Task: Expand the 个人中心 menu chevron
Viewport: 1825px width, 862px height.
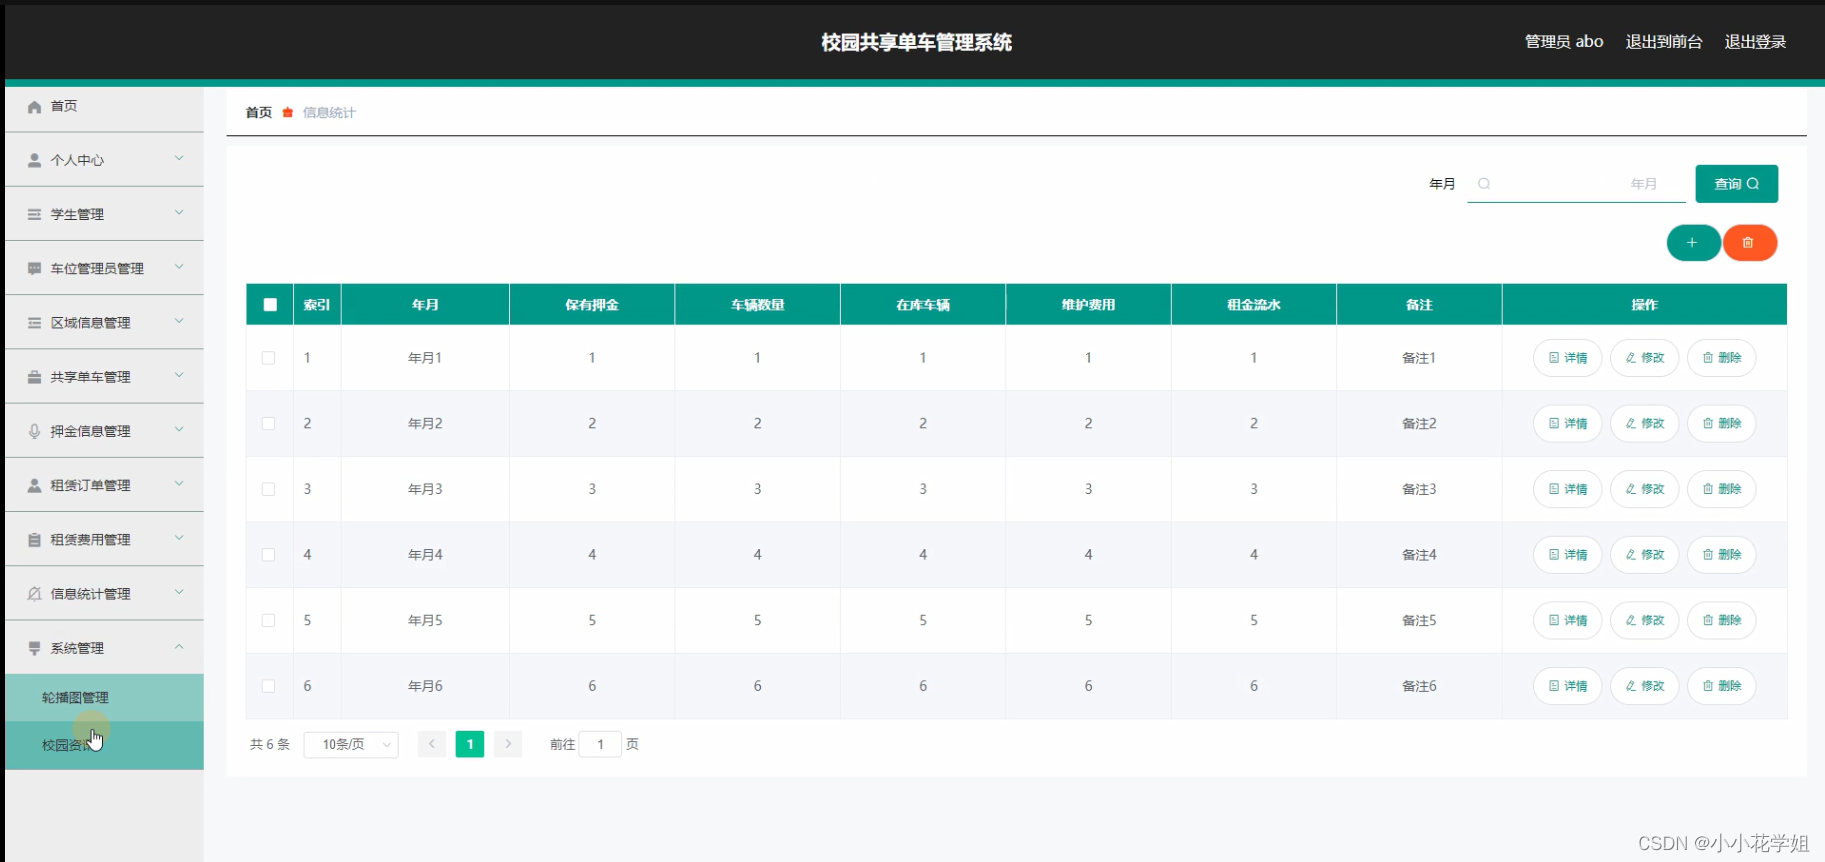Action: tap(179, 158)
